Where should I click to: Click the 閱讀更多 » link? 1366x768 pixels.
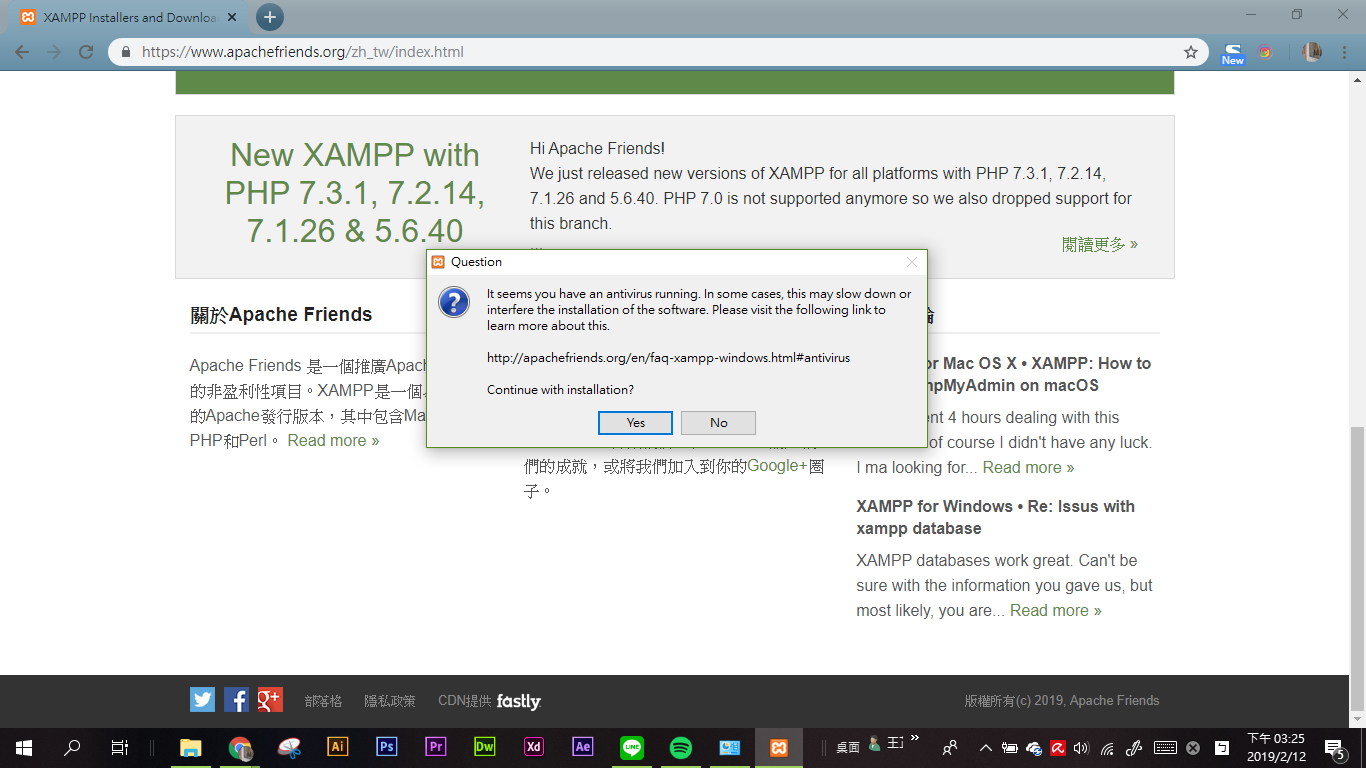tap(1100, 244)
